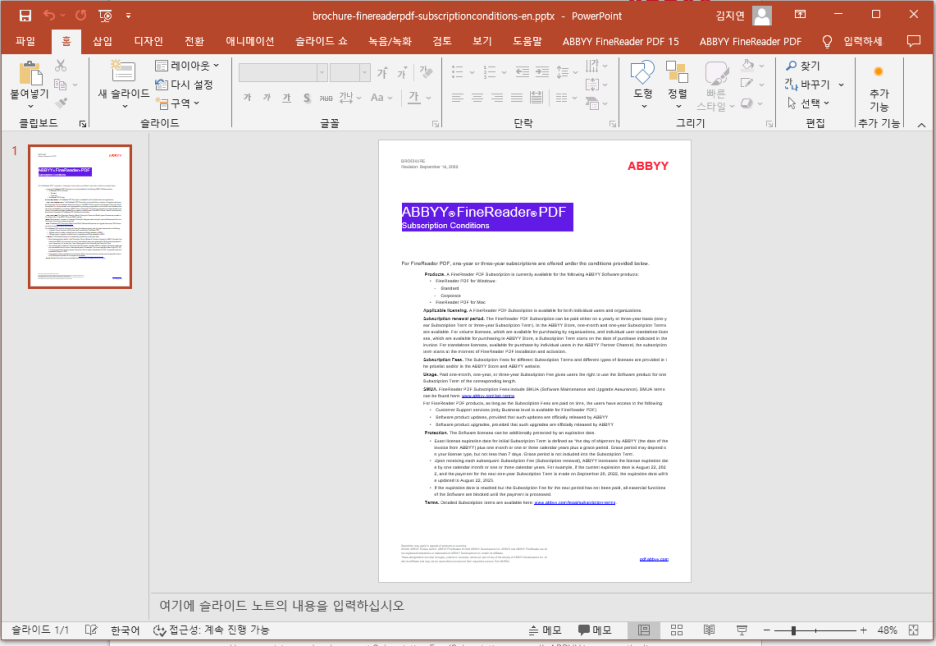
Task: Center the text in the paragraph group
Action: click(478, 97)
